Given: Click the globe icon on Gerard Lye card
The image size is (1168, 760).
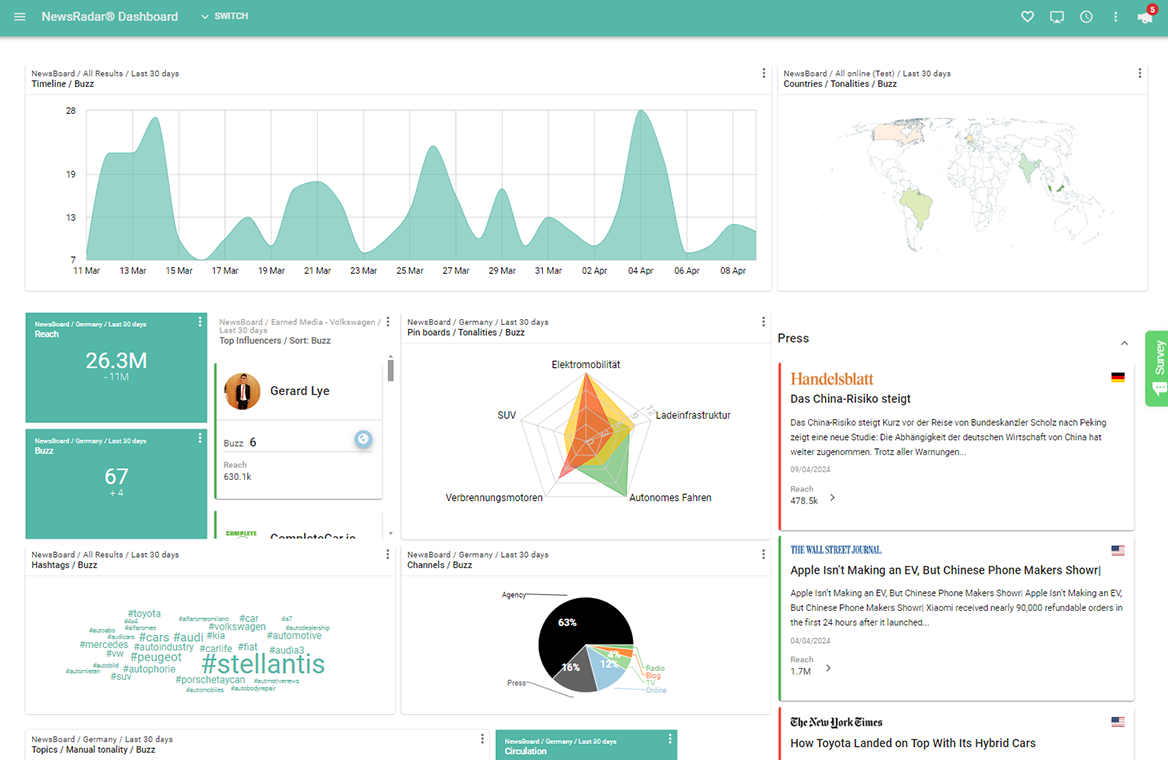Looking at the screenshot, I should (363, 439).
